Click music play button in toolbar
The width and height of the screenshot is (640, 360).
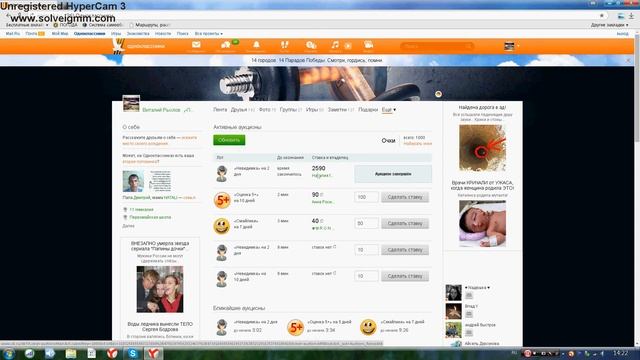pyautogui.click(x=348, y=46)
